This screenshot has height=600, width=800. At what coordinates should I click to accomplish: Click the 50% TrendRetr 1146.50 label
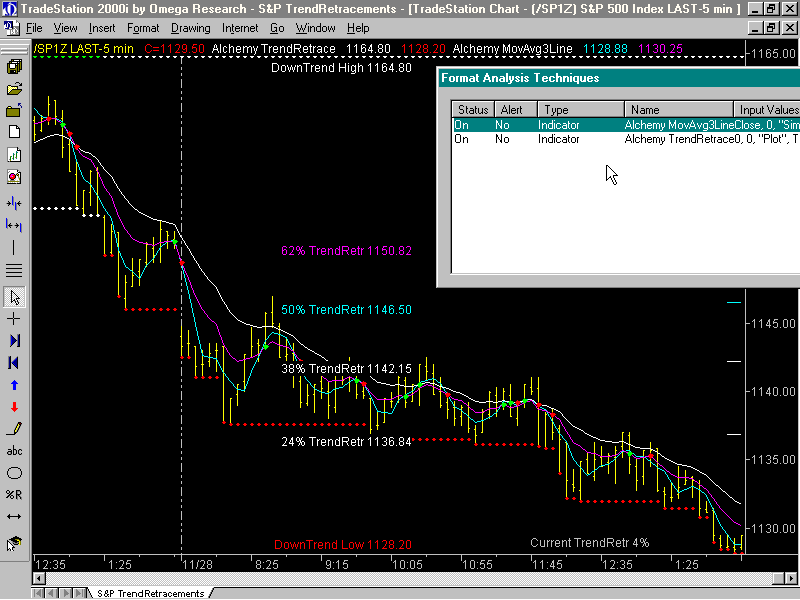pyautogui.click(x=346, y=310)
